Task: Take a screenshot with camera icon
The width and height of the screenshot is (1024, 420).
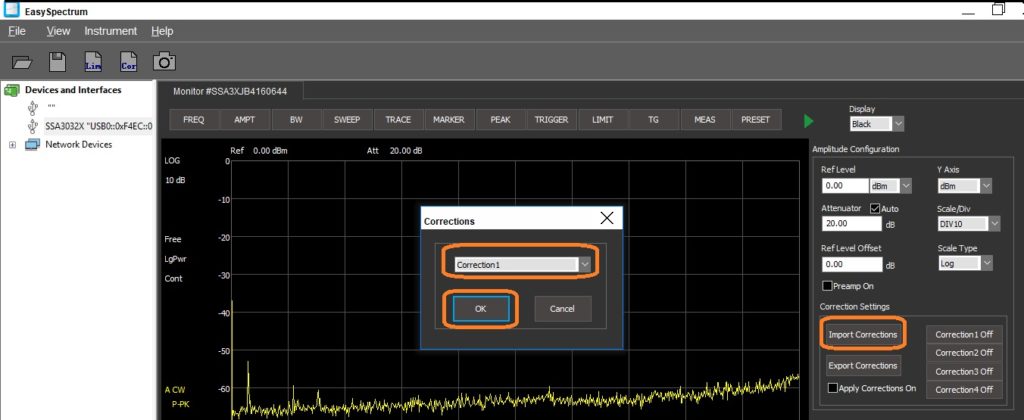Action: point(164,62)
